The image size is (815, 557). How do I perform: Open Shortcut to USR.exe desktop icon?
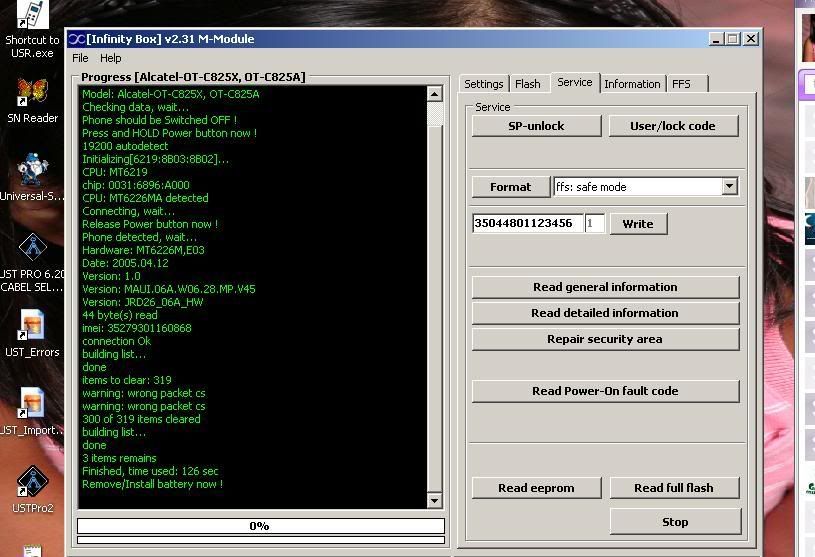point(33,18)
